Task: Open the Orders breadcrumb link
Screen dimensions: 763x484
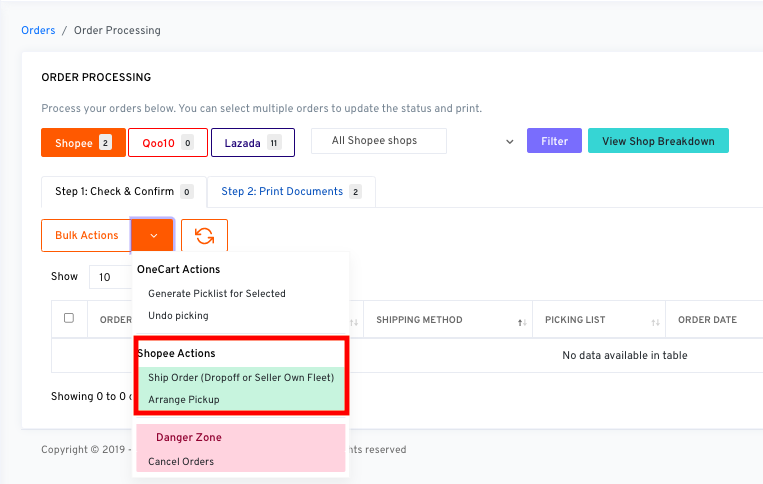Action: click(x=38, y=30)
